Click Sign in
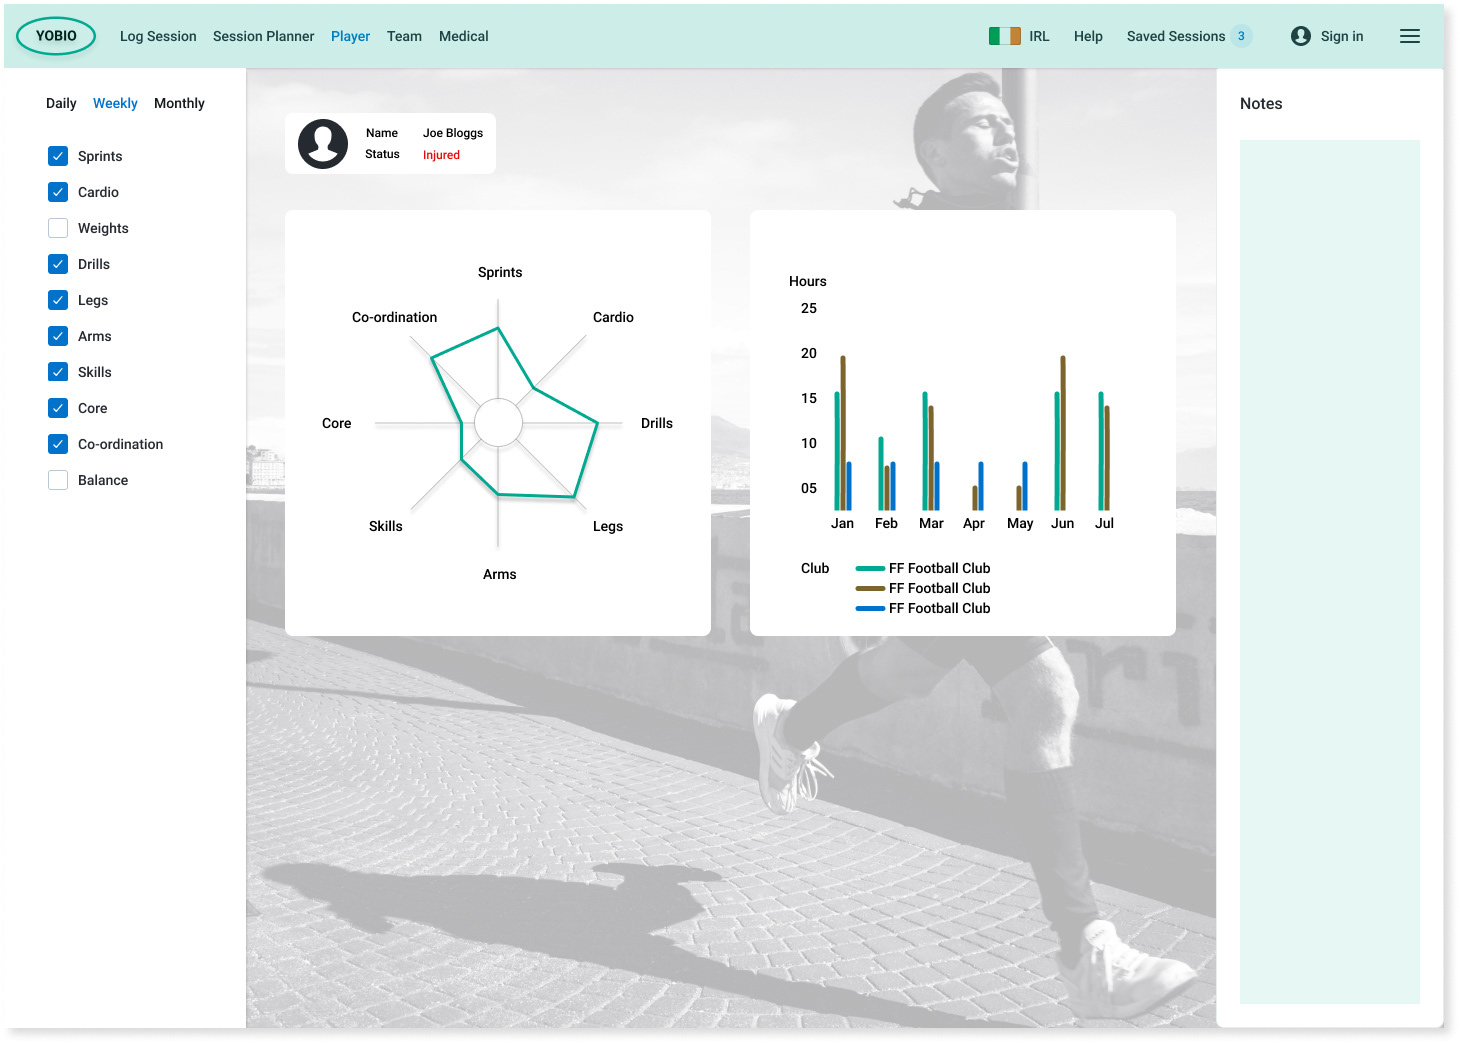This screenshot has height=1044, width=1460. click(1342, 36)
